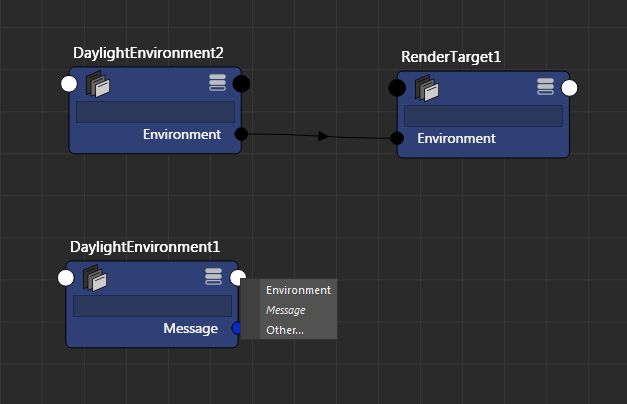
Task: Click RenderTarget1's Environment input port
Action: [x=398, y=138]
